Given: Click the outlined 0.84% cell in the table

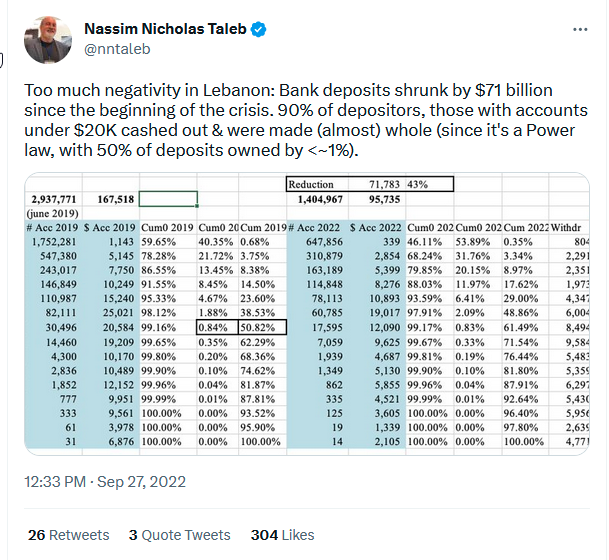Looking at the screenshot, I should click(x=218, y=326).
